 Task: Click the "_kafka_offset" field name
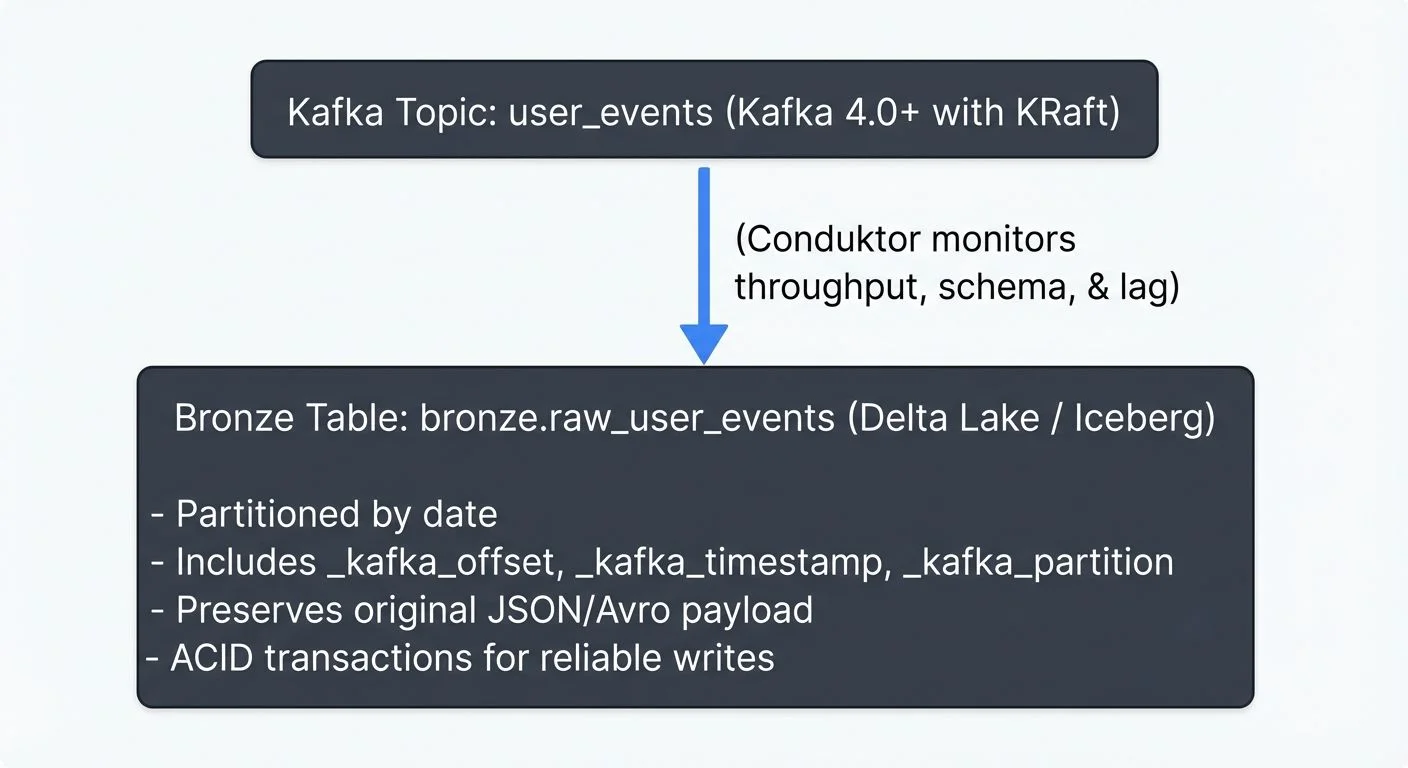441,562
